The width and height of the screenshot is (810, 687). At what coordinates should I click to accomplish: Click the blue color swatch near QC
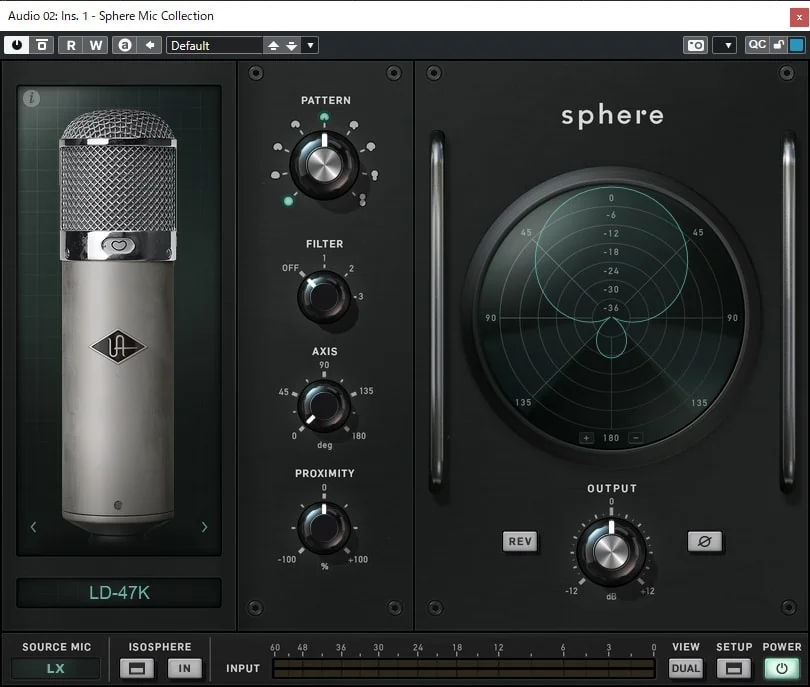coord(796,45)
